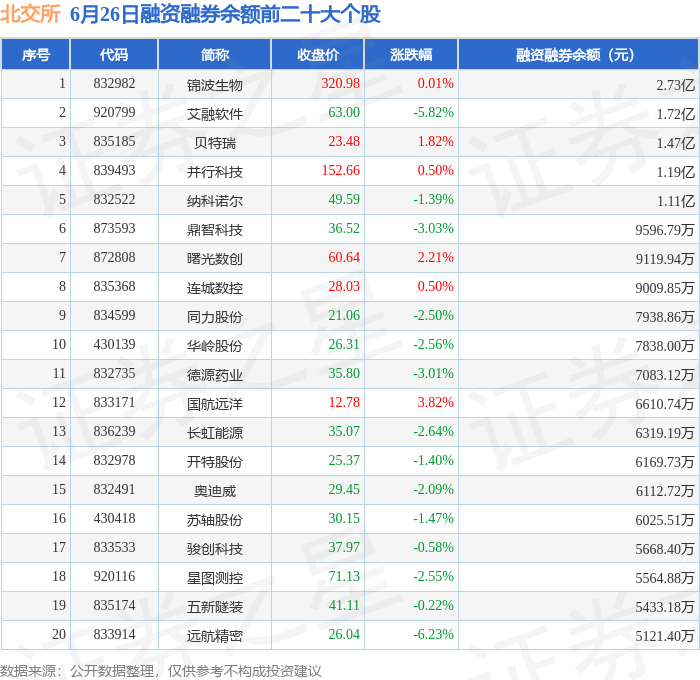Click stock code 430139
The width and height of the screenshot is (700, 680).
pyautogui.click(x=114, y=345)
